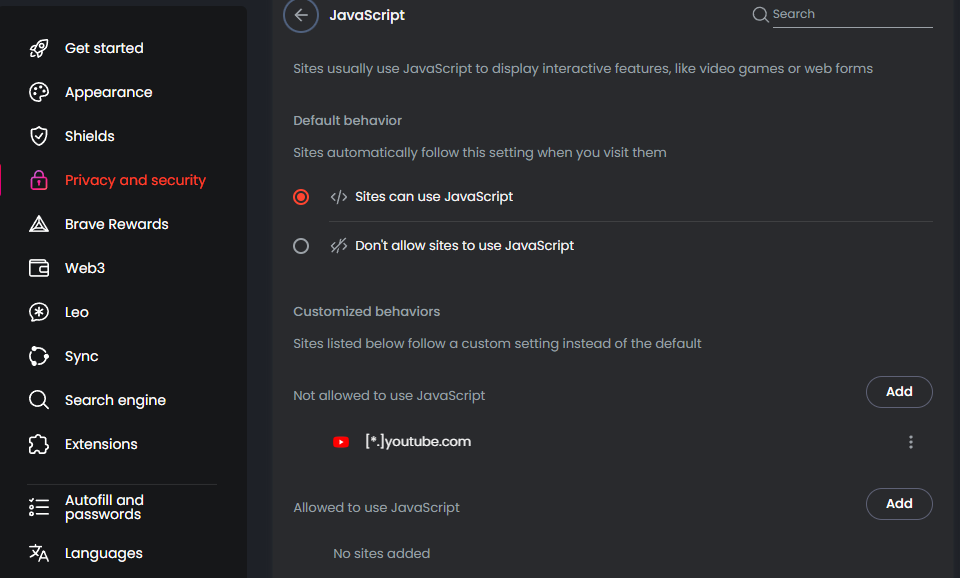Open Get started via rocket icon
The image size is (960, 578).
tap(39, 48)
